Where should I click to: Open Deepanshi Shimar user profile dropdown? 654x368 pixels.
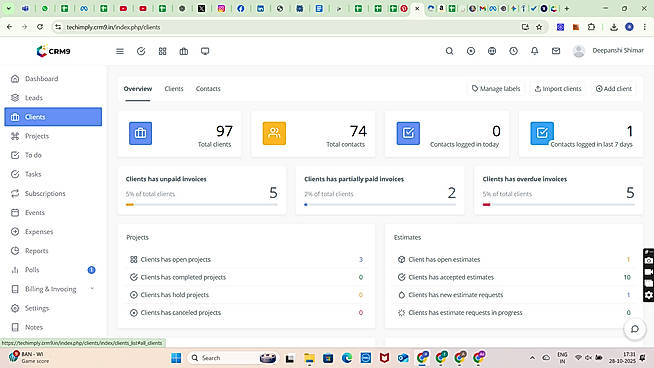point(608,51)
